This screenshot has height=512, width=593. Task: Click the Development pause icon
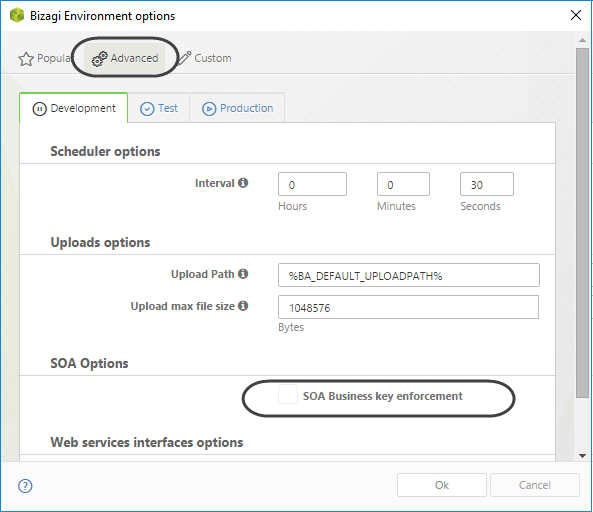click(x=39, y=109)
